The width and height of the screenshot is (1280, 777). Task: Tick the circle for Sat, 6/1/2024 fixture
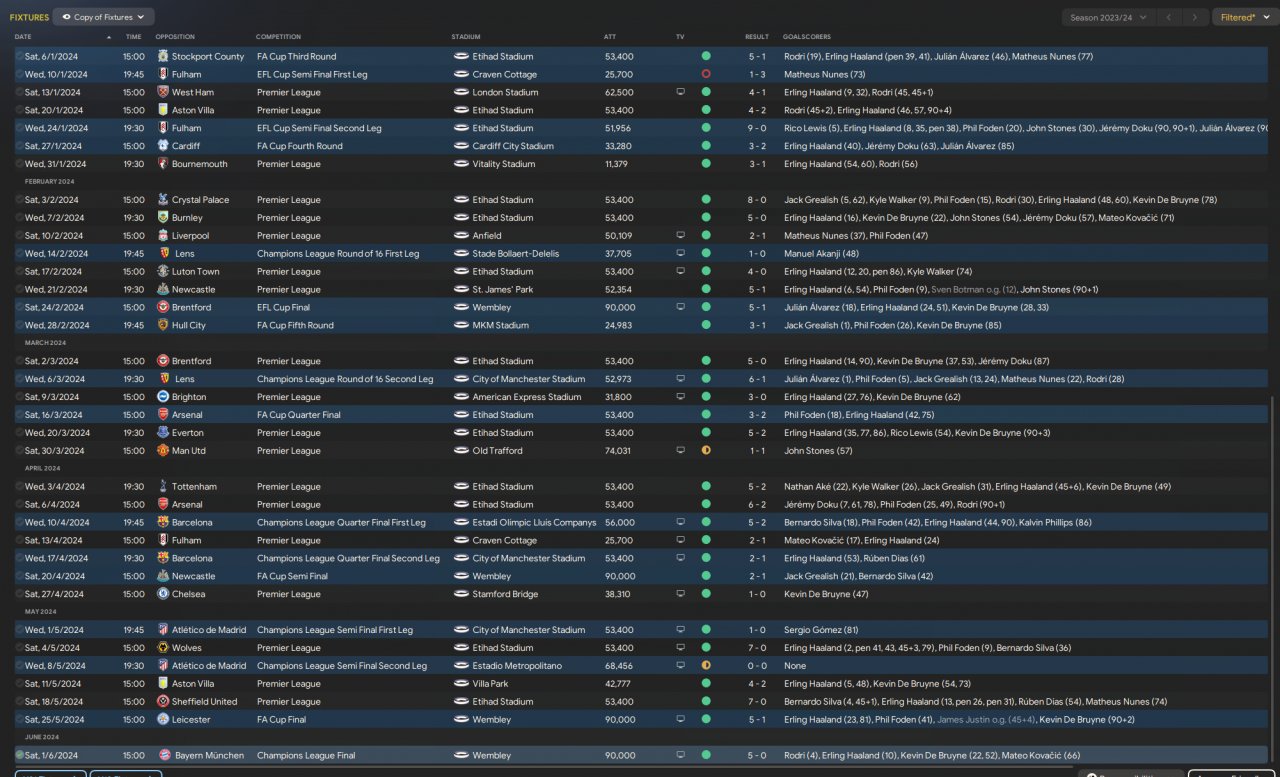tap(19, 57)
